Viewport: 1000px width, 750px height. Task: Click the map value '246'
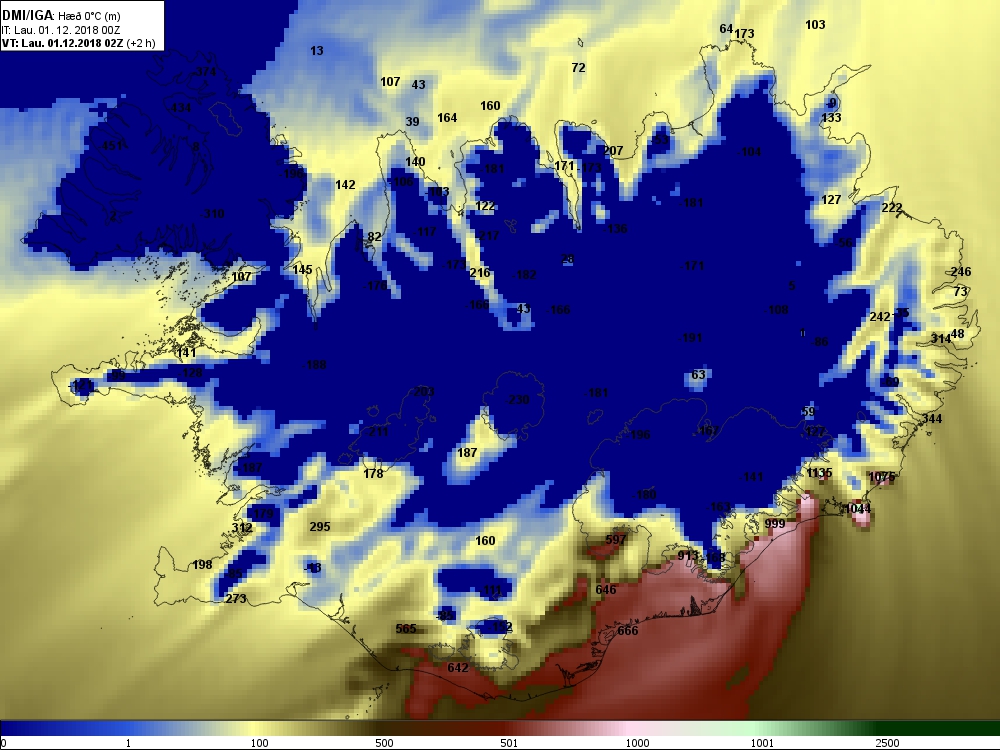[x=960, y=272]
